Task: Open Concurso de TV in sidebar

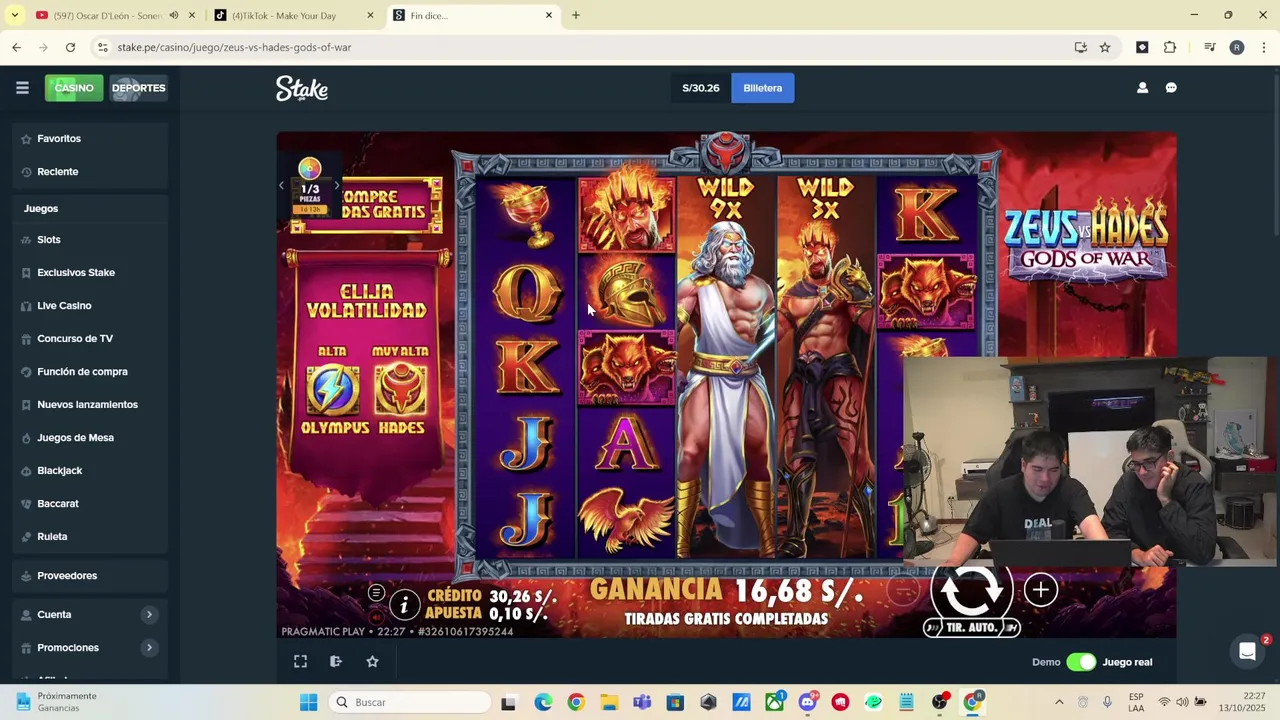Action: point(90,339)
